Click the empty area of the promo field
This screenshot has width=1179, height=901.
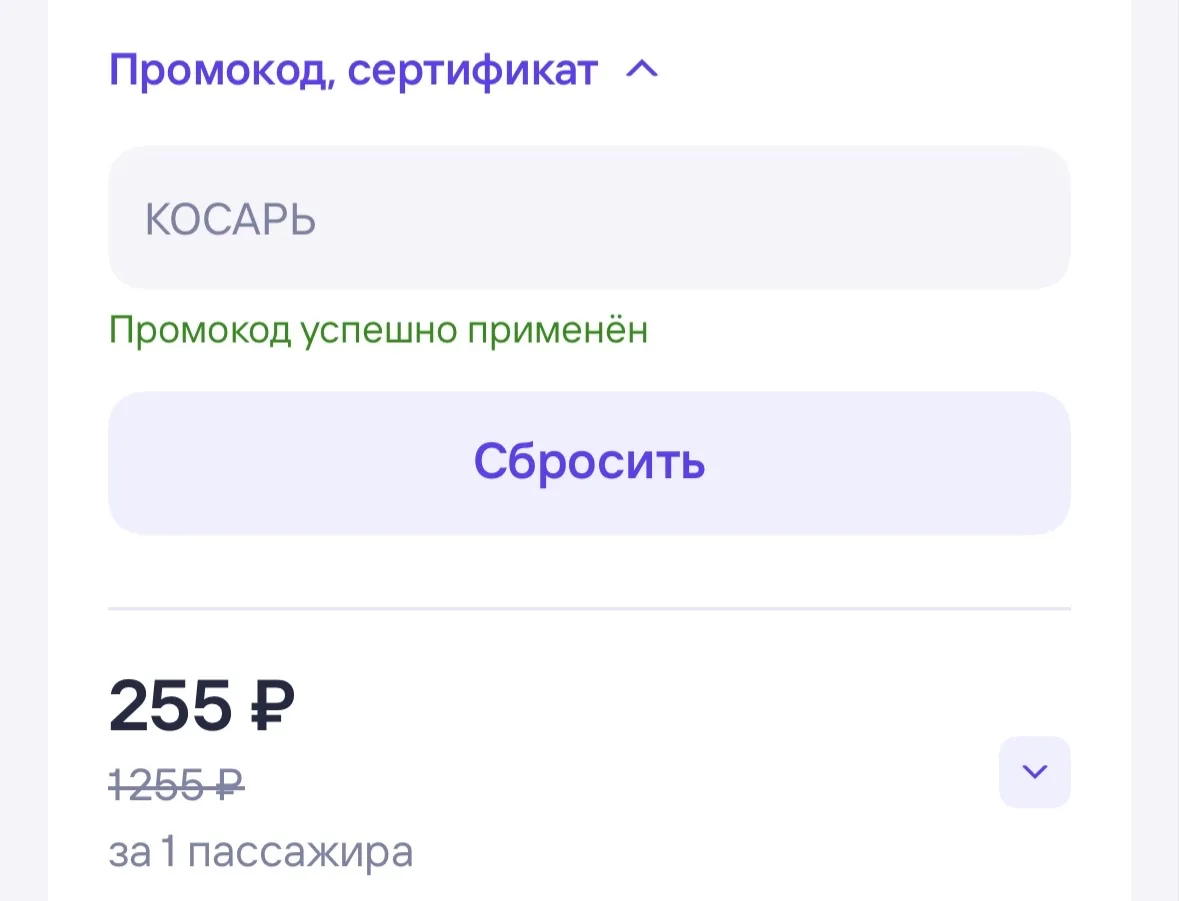coord(692,217)
